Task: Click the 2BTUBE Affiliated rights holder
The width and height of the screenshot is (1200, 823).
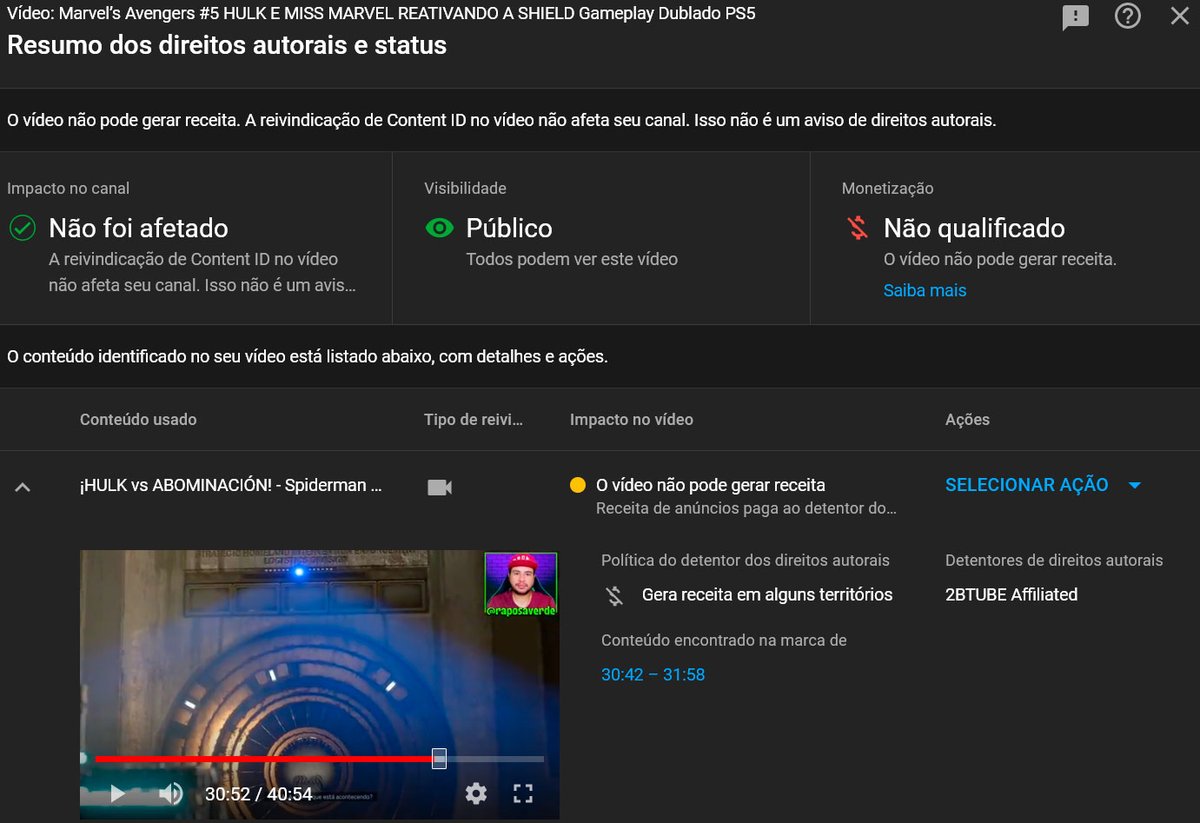Action: [1011, 594]
